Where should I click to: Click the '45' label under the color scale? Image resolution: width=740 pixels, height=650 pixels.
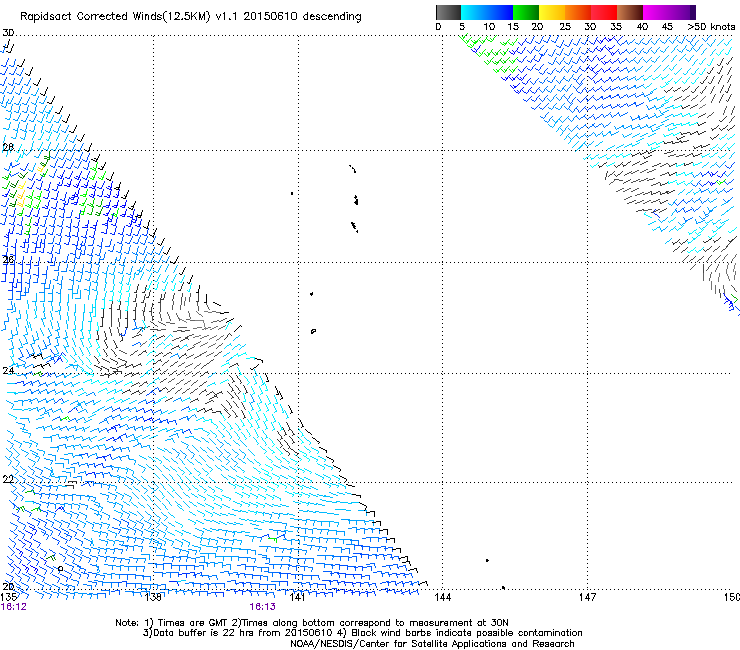667,27
